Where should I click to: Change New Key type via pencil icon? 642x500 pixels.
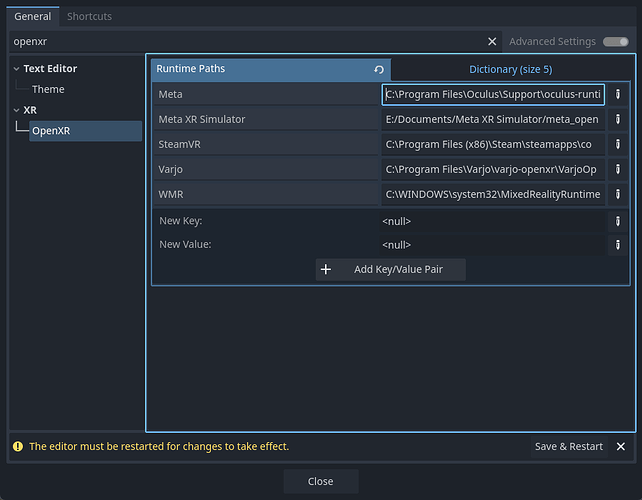coord(617,221)
